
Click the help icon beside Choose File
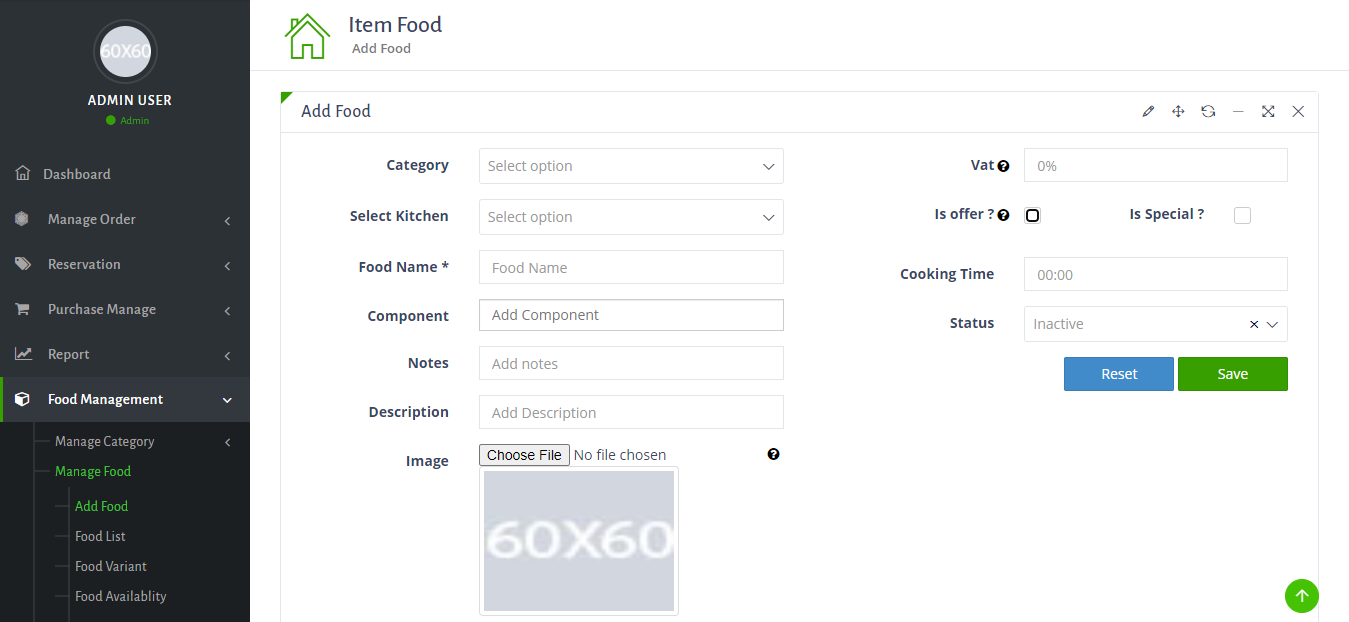tap(773, 454)
